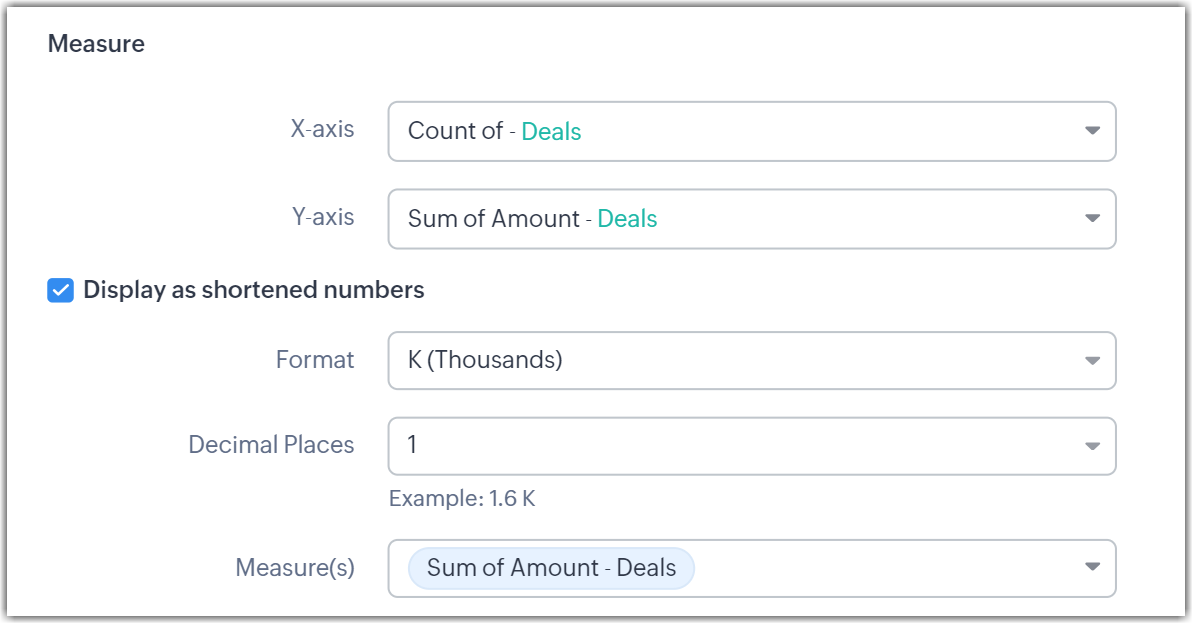This screenshot has height=624, width=1193.
Task: Click the Measure(s) field caret icon
Action: click(x=1092, y=568)
